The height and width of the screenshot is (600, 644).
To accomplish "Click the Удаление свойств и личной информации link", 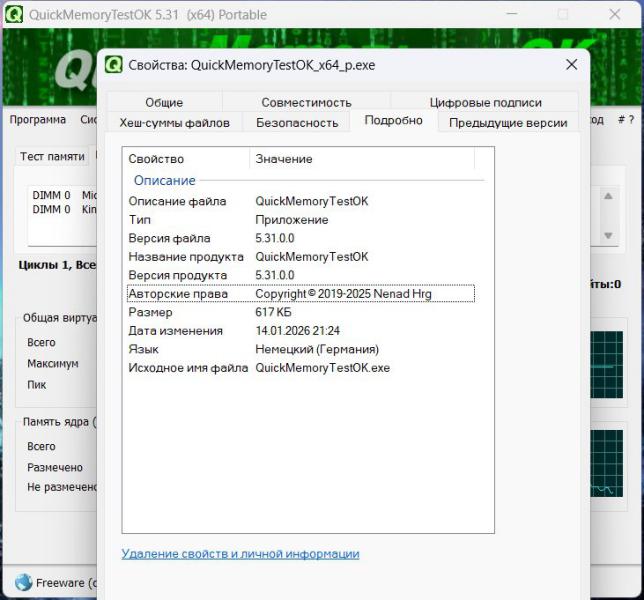I will coord(240,554).
